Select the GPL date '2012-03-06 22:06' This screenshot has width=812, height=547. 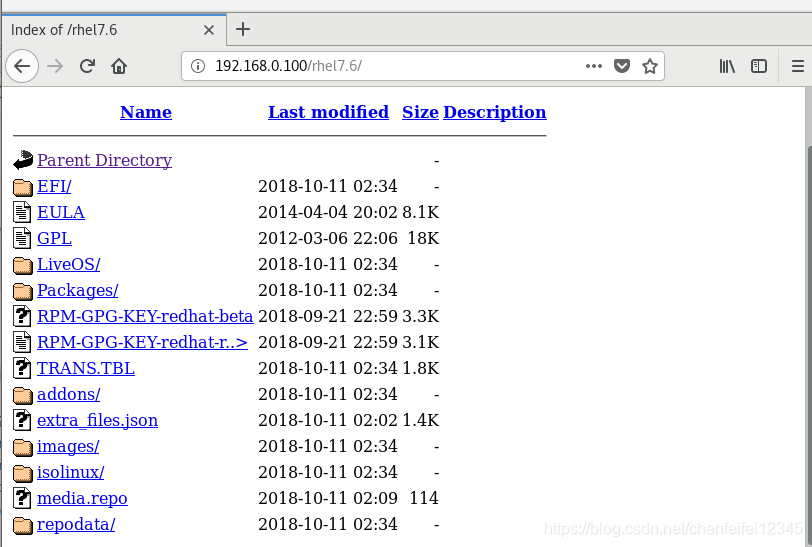[328, 238]
